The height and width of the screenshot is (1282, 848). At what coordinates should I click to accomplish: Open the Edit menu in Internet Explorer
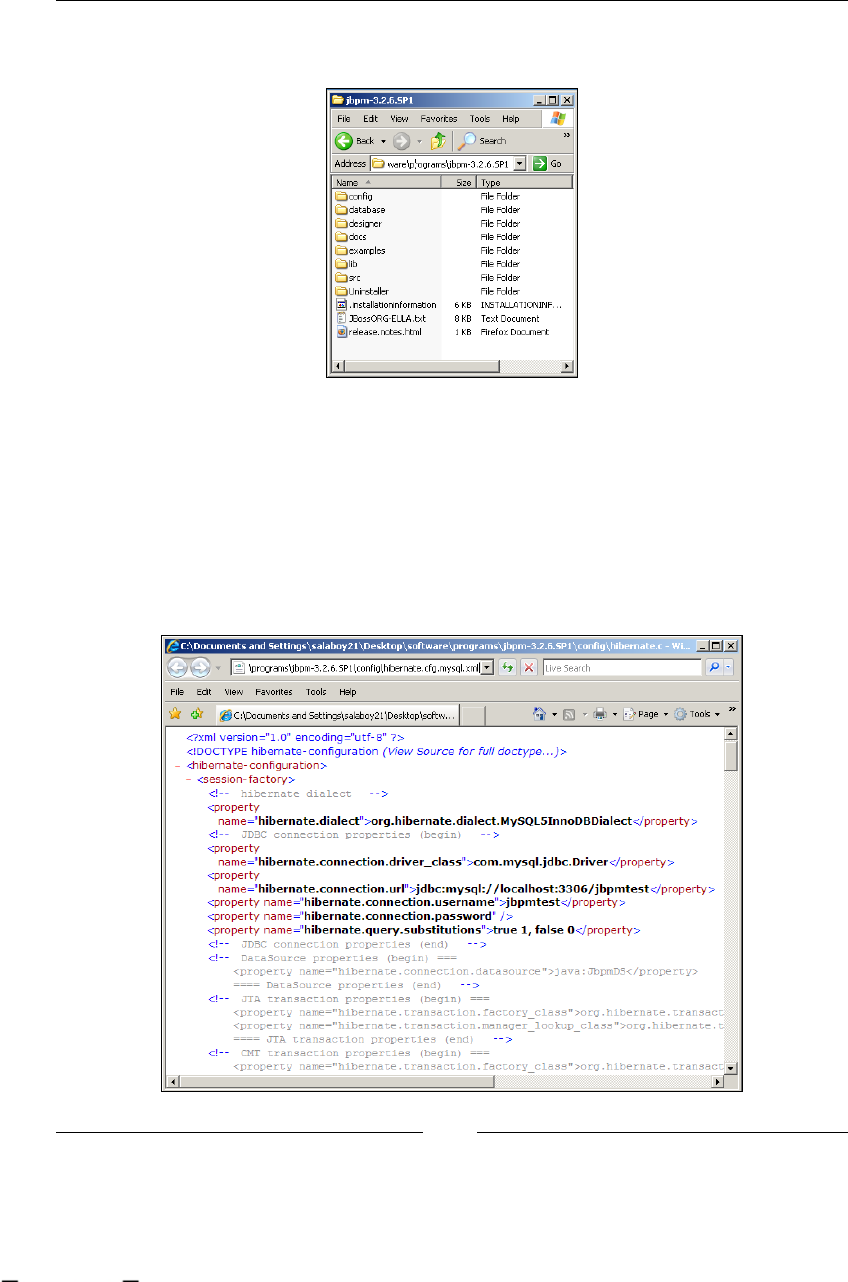point(204,692)
